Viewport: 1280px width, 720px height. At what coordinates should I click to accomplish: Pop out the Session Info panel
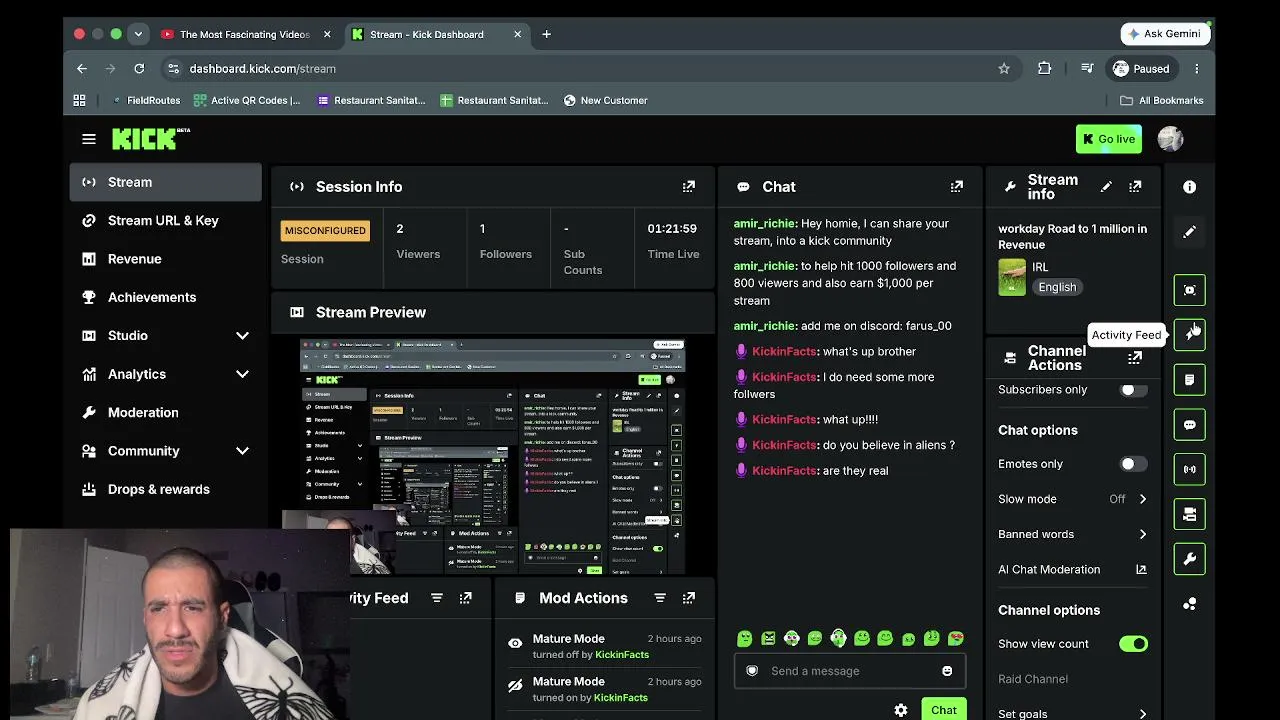pyautogui.click(x=689, y=187)
